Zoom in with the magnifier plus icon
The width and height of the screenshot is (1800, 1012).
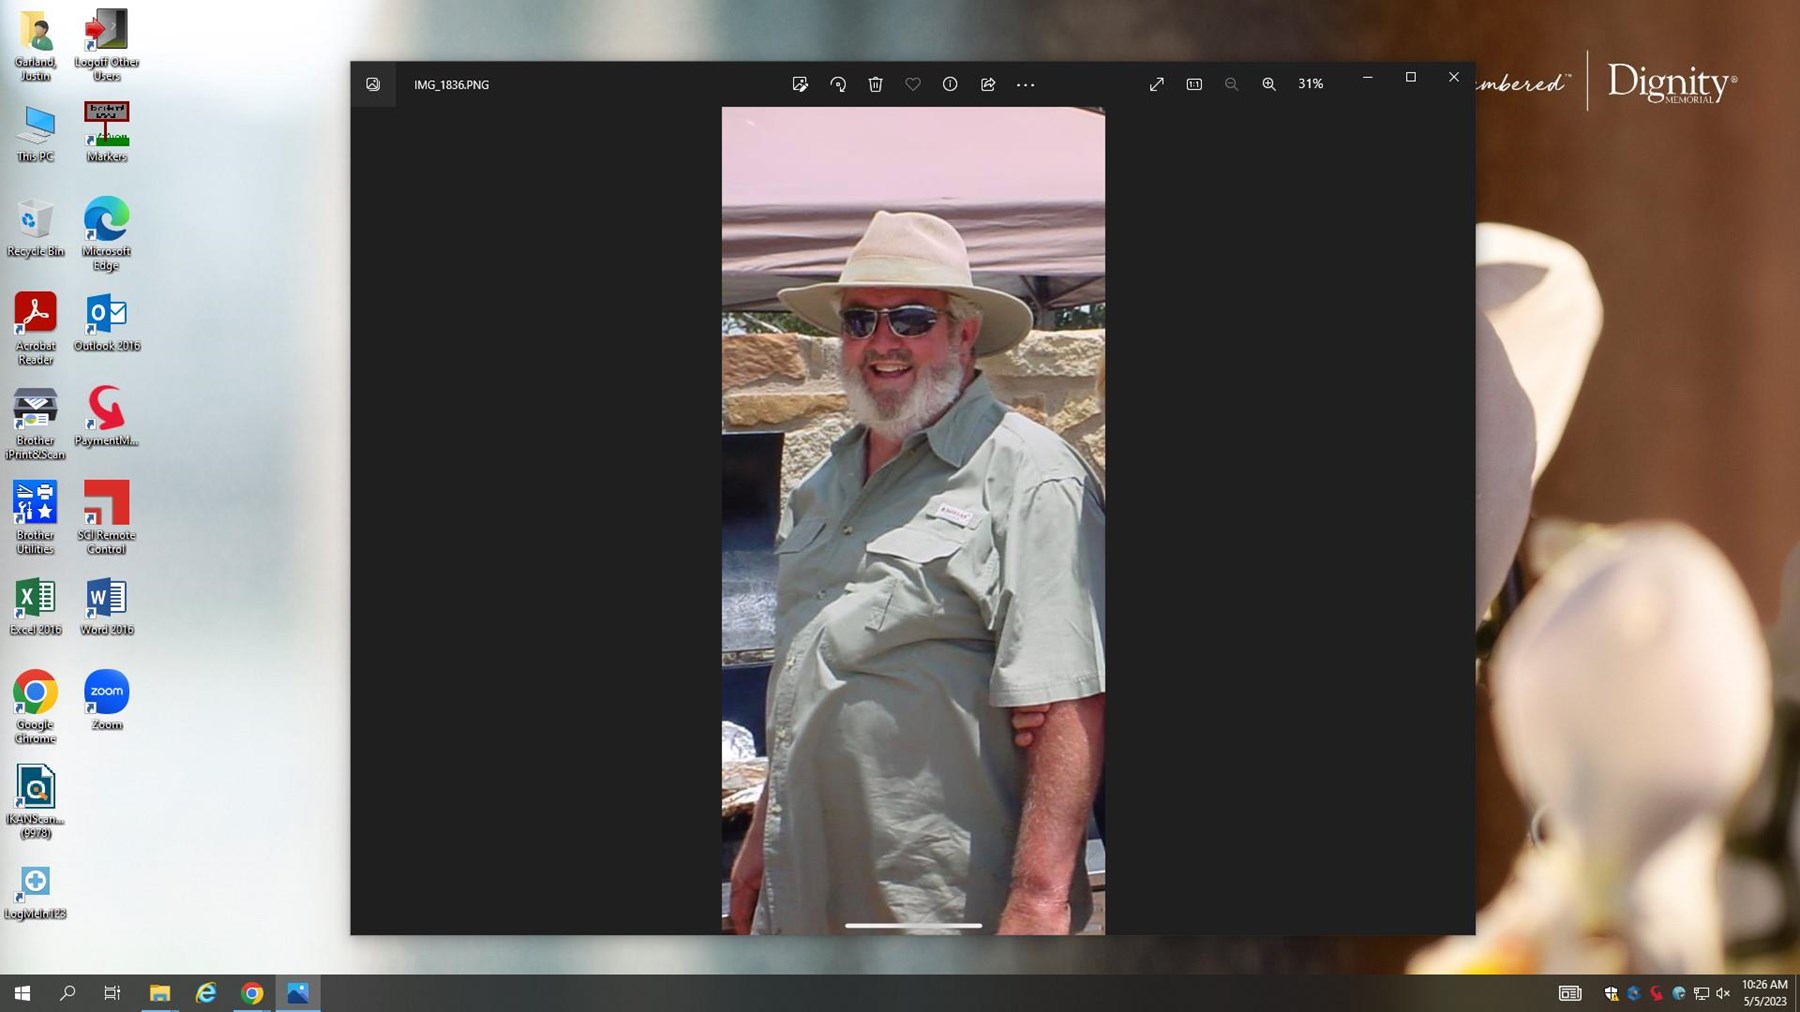[x=1269, y=85]
